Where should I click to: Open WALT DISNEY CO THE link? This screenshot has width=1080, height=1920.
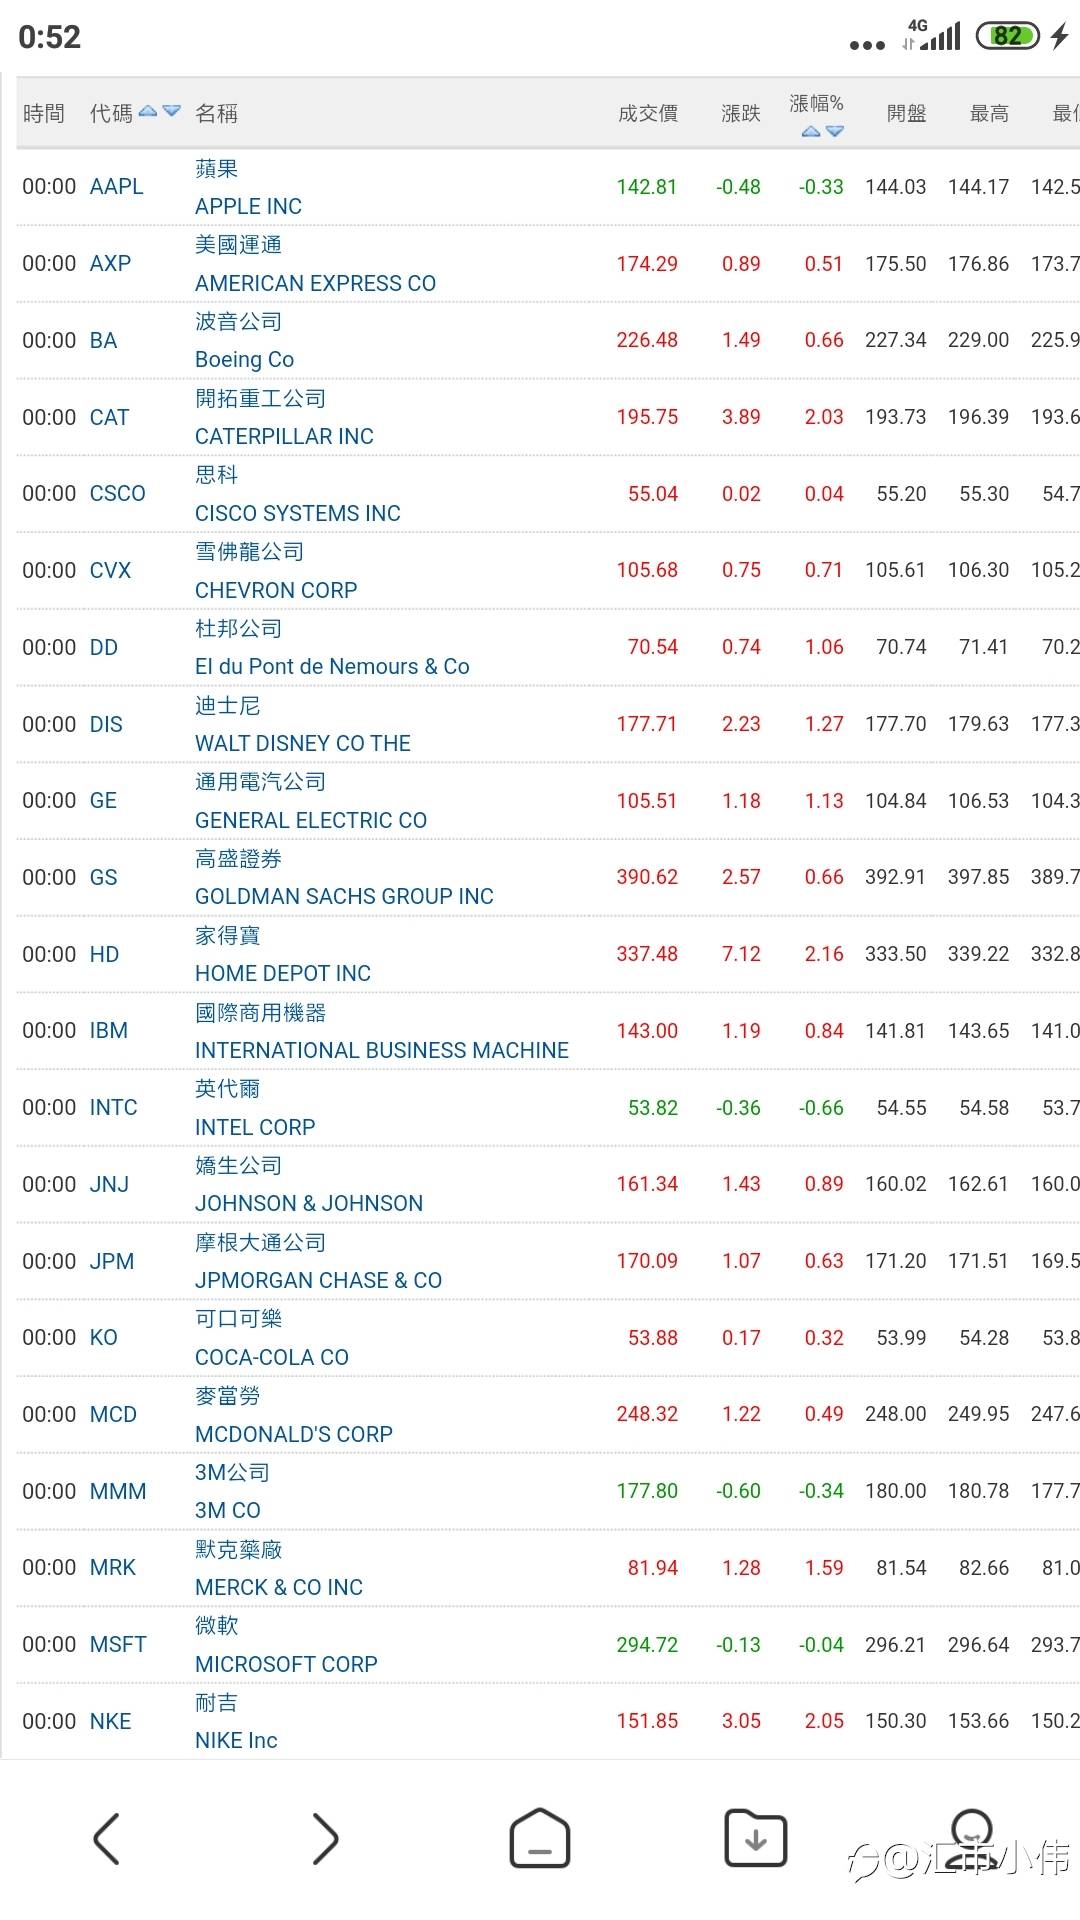pyautogui.click(x=303, y=744)
